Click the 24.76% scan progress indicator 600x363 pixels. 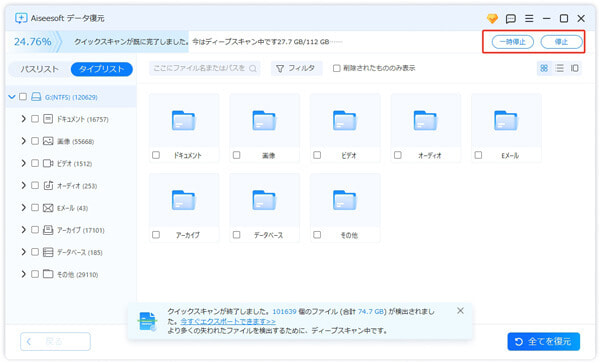33,42
